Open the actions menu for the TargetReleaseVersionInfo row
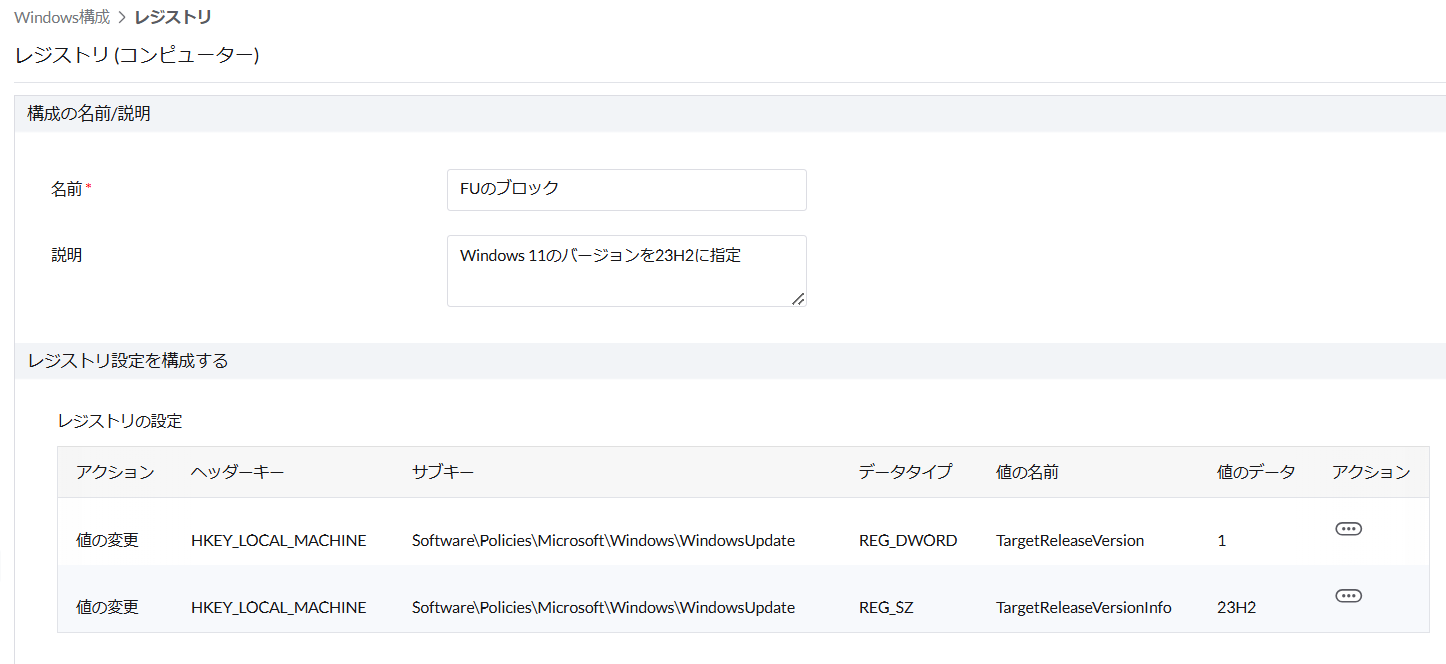 (1348, 596)
